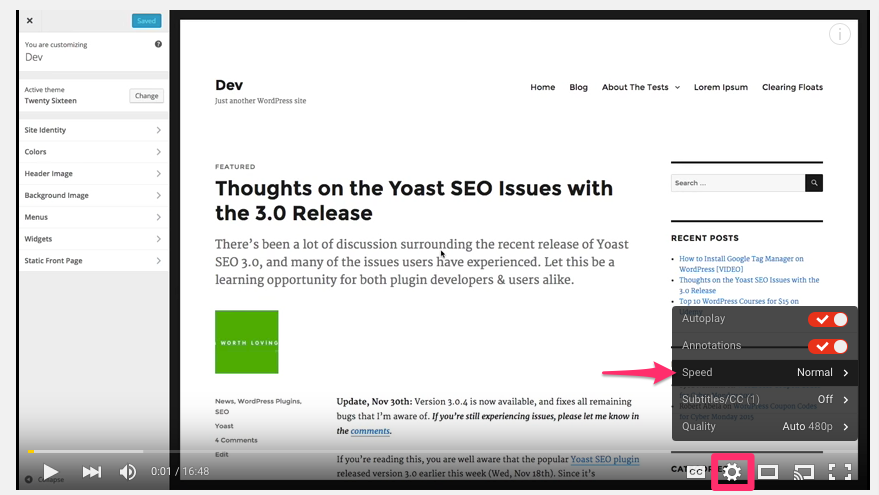Switch to theater mode view
The width and height of the screenshot is (879, 495).
click(767, 472)
